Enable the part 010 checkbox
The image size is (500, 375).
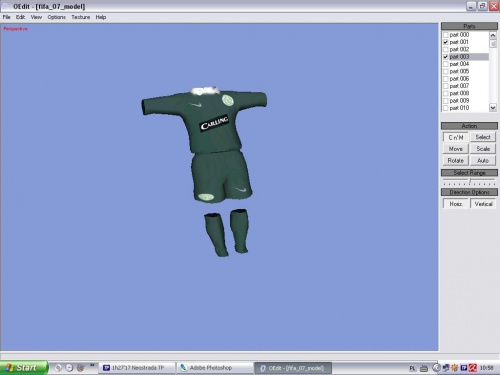(445, 108)
